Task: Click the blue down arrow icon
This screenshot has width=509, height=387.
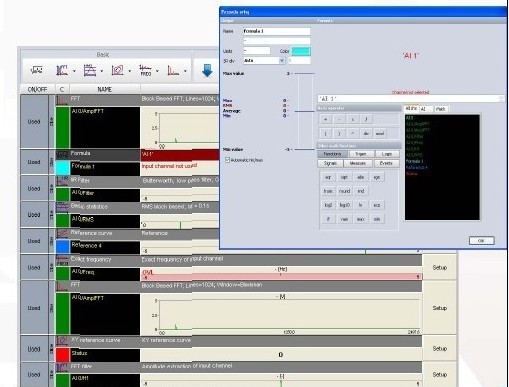Action: (x=207, y=70)
